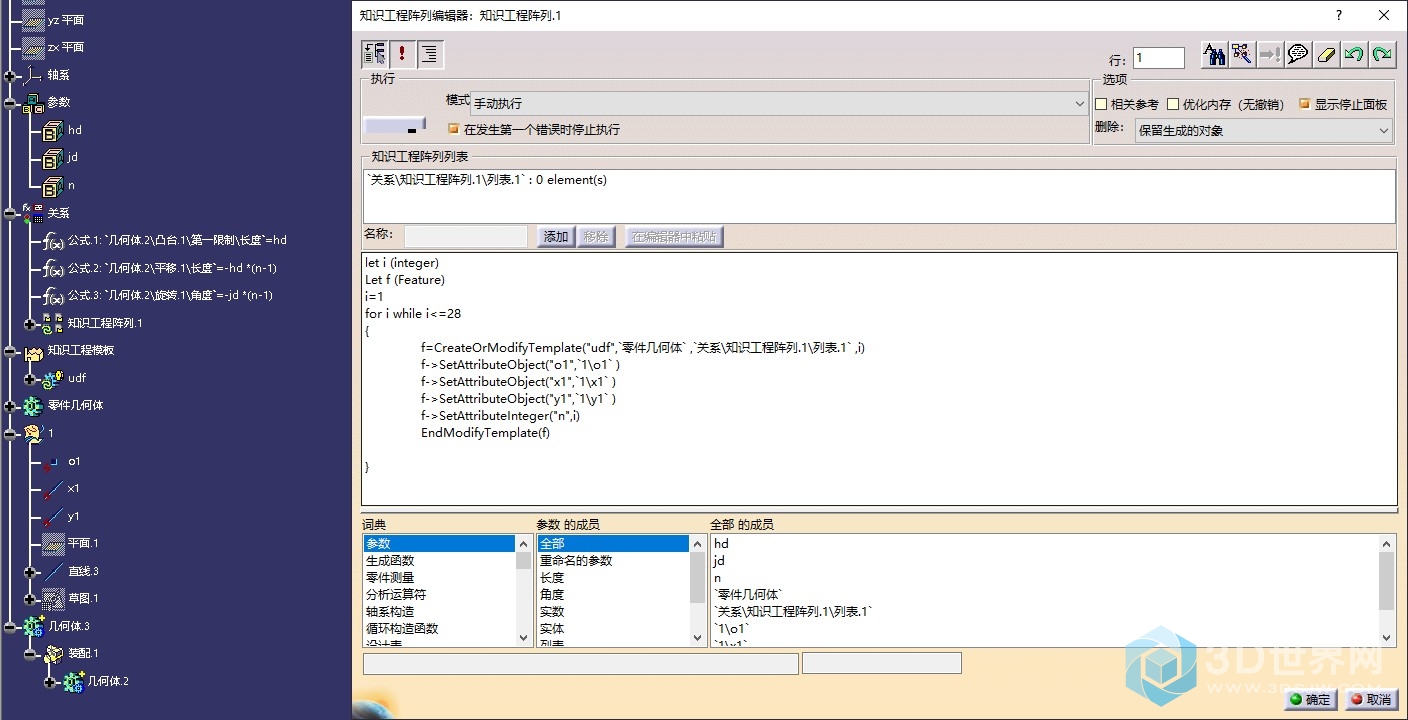This screenshot has width=1408, height=720.
Task: Select 生成函数 in the dictionary list
Action: (439, 561)
